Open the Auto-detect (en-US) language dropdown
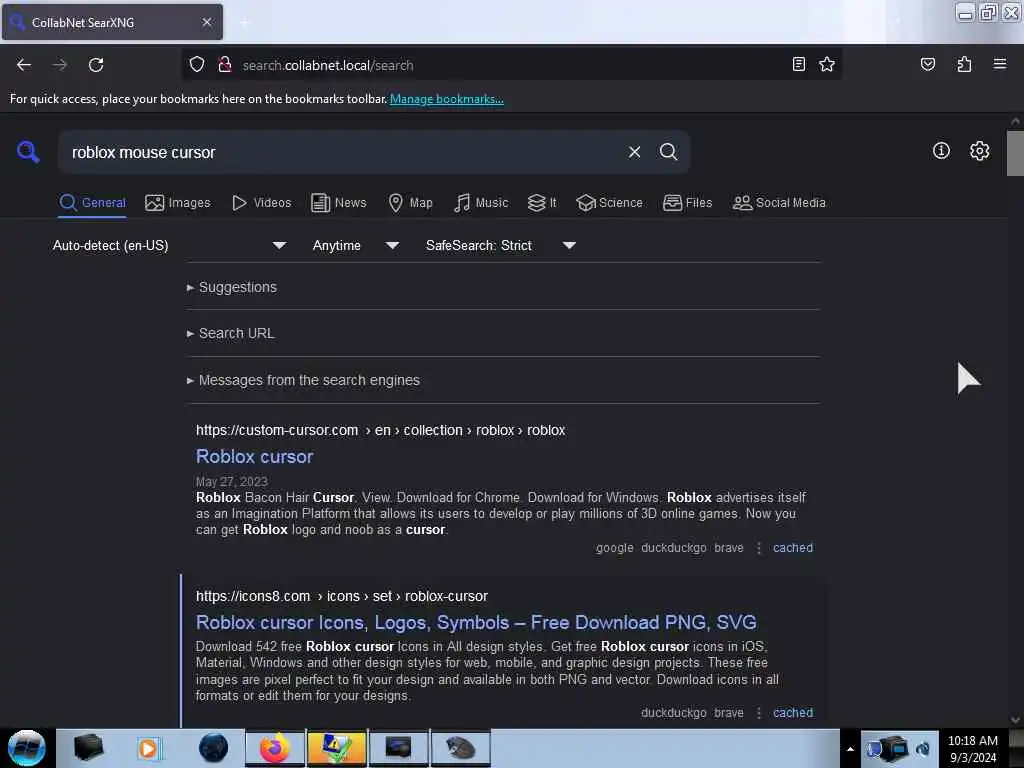Image resolution: width=1024 pixels, height=768 pixels. pos(169,246)
